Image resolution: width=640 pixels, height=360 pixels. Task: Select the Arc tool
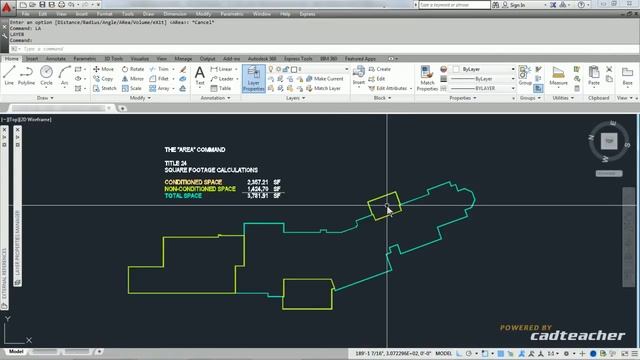pos(64,75)
